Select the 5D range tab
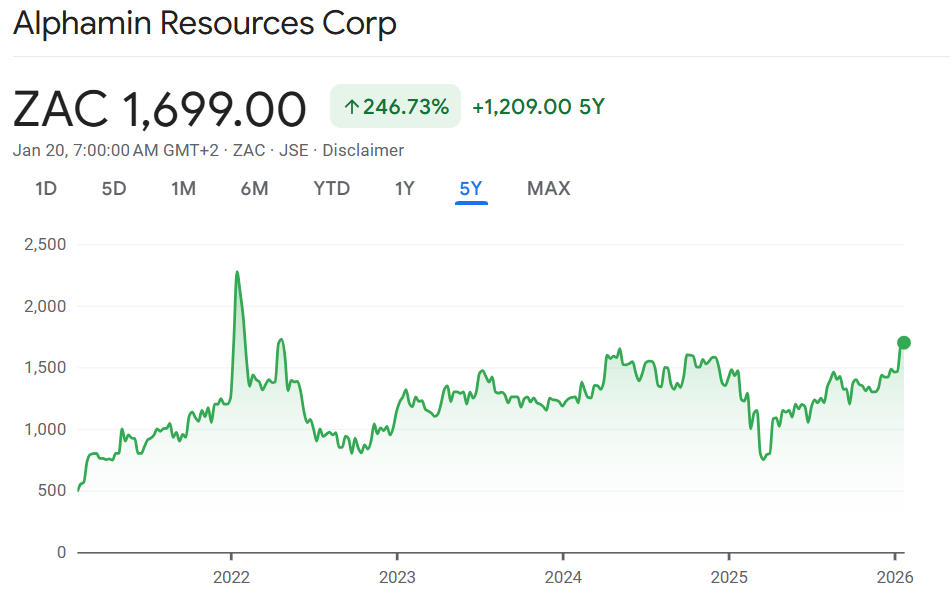The width and height of the screenshot is (950, 595). tap(114, 188)
